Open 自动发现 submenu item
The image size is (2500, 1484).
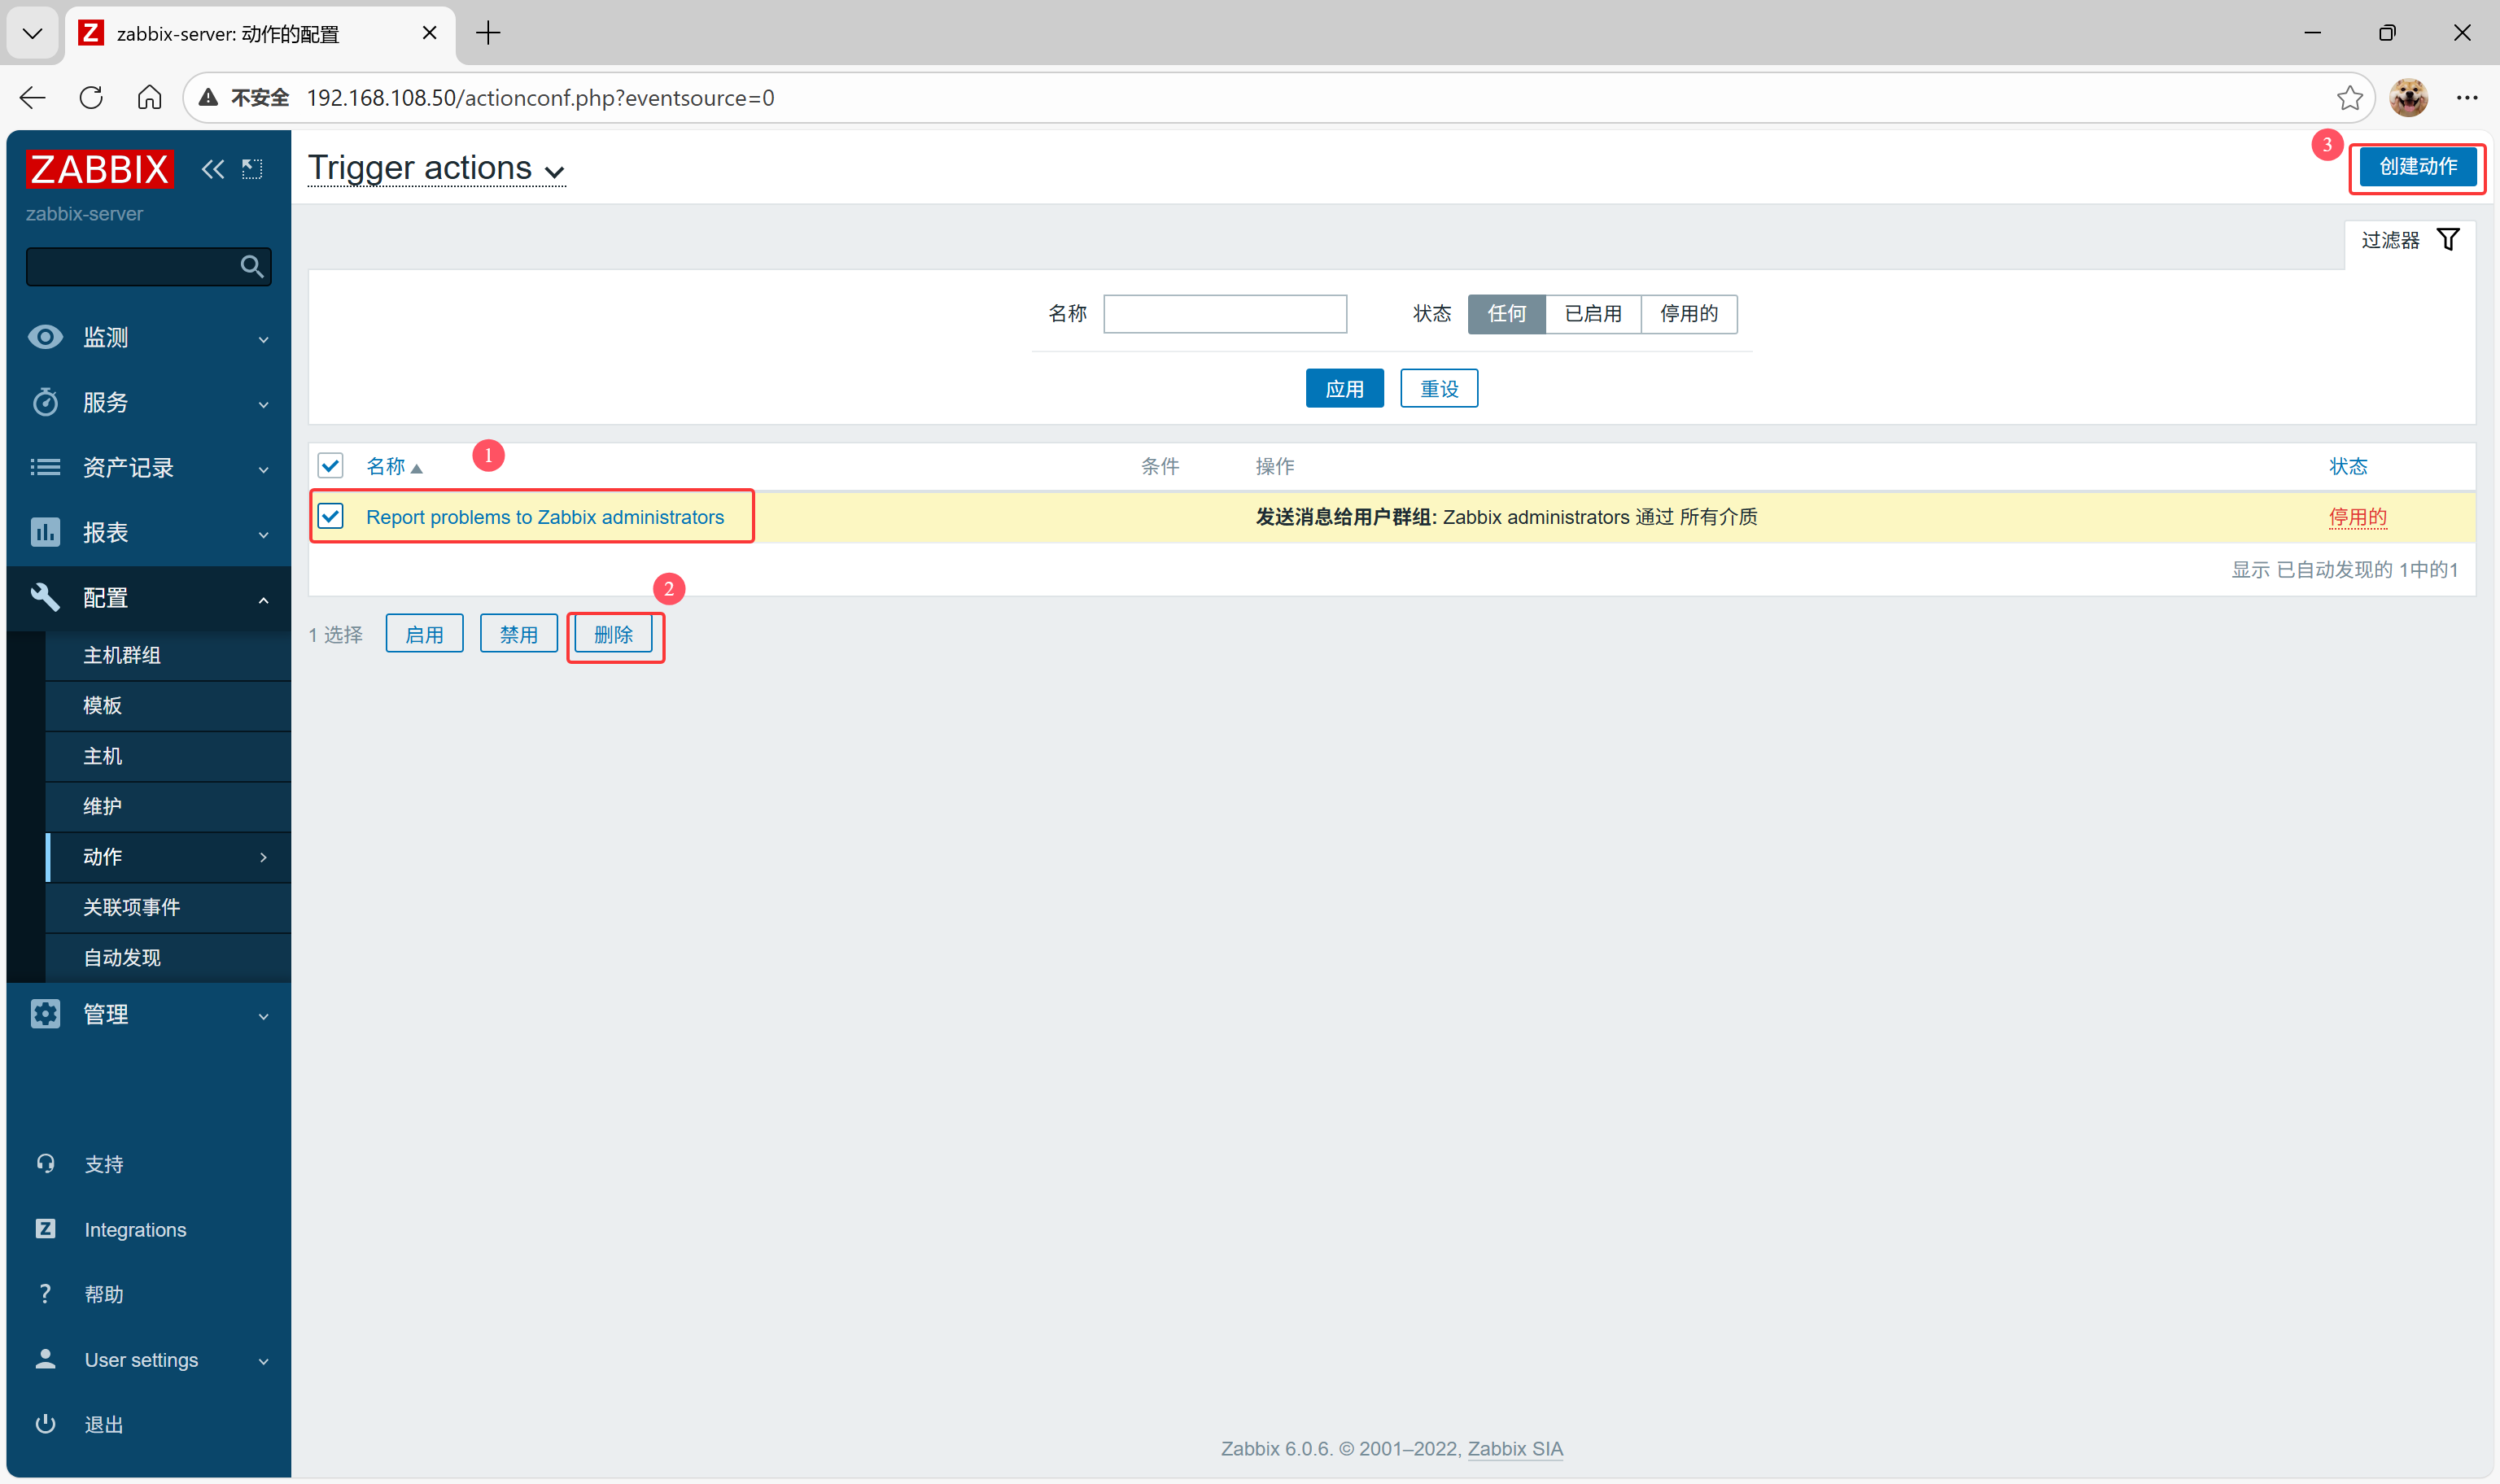[x=122, y=958]
